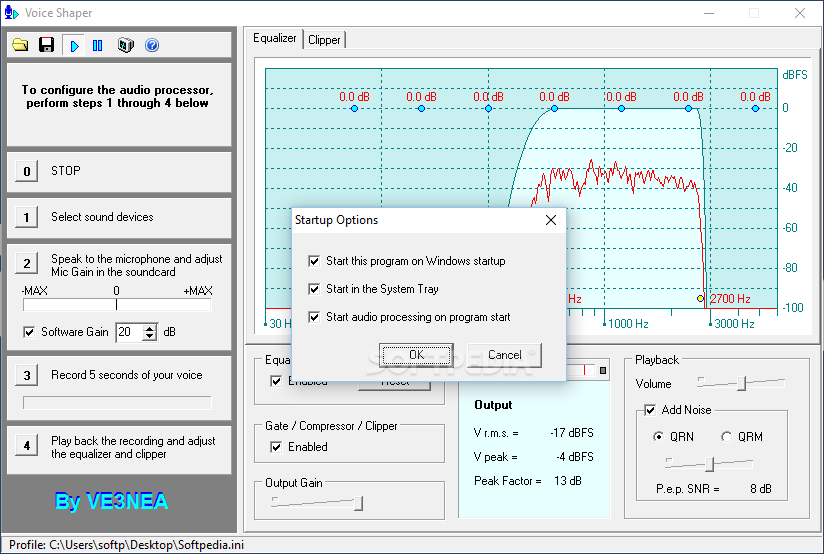The height and width of the screenshot is (554, 824).
Task: Click the 0 STOP step button
Action: [x=26, y=171]
